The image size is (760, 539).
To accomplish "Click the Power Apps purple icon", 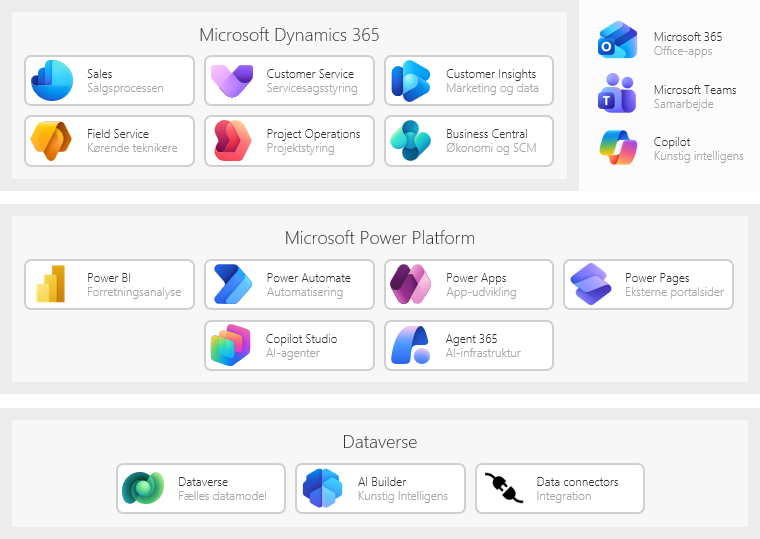I will click(x=411, y=284).
